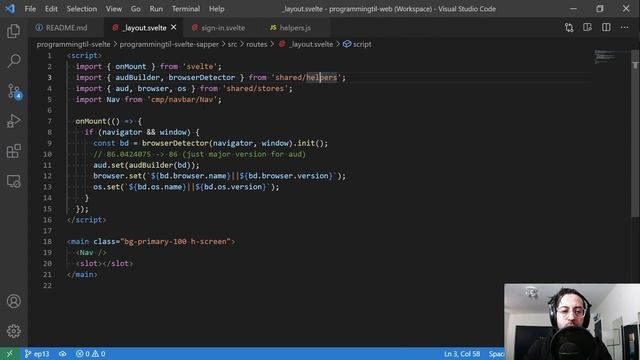Image resolution: width=640 pixels, height=360 pixels.
Task: Expand the programmingtil-svelte breadcrumb
Action: pos(73,44)
